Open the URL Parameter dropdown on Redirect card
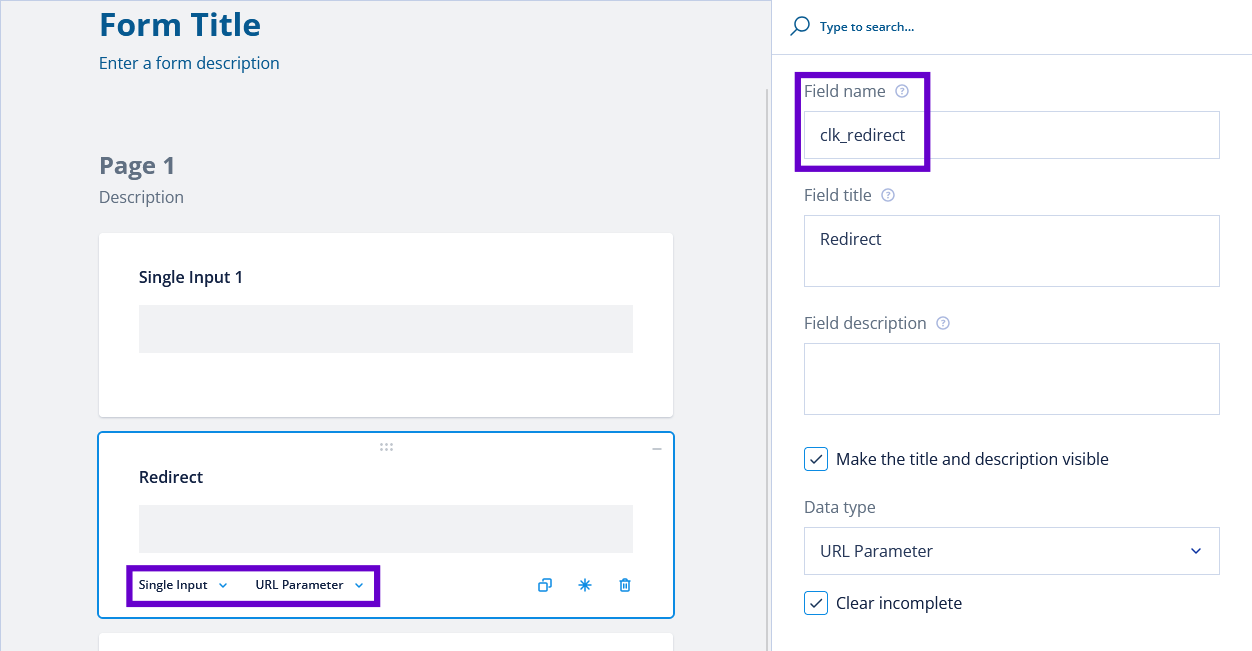 309,585
